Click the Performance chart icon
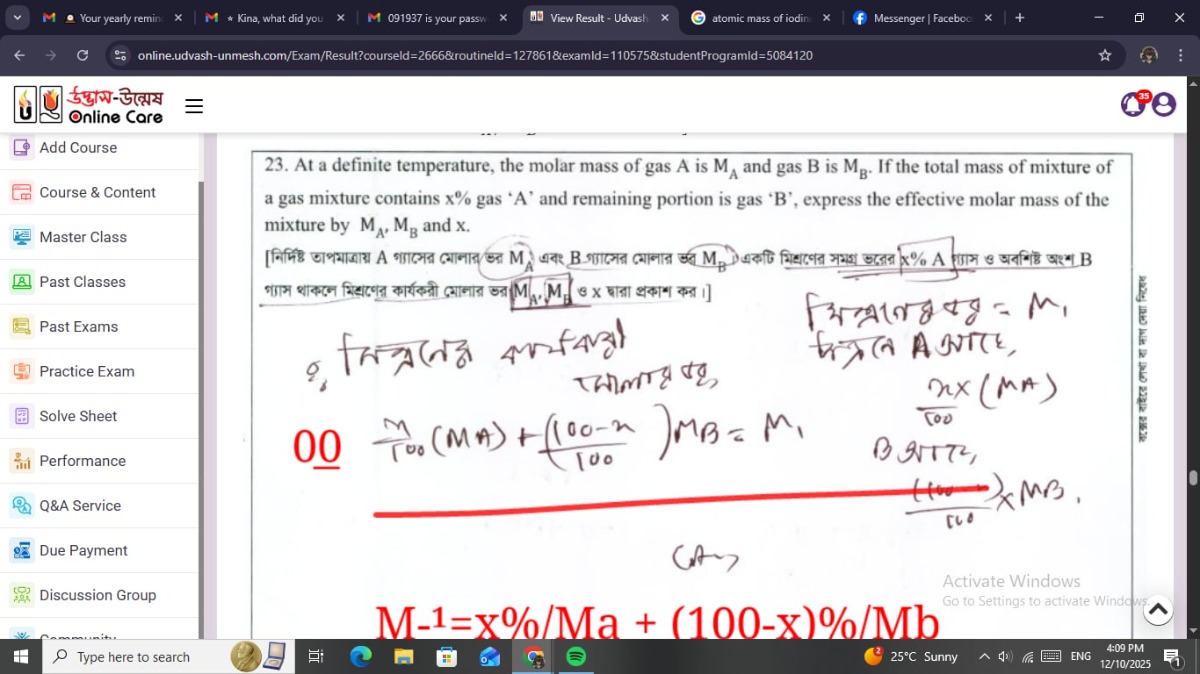This screenshot has width=1200, height=674. (22, 461)
